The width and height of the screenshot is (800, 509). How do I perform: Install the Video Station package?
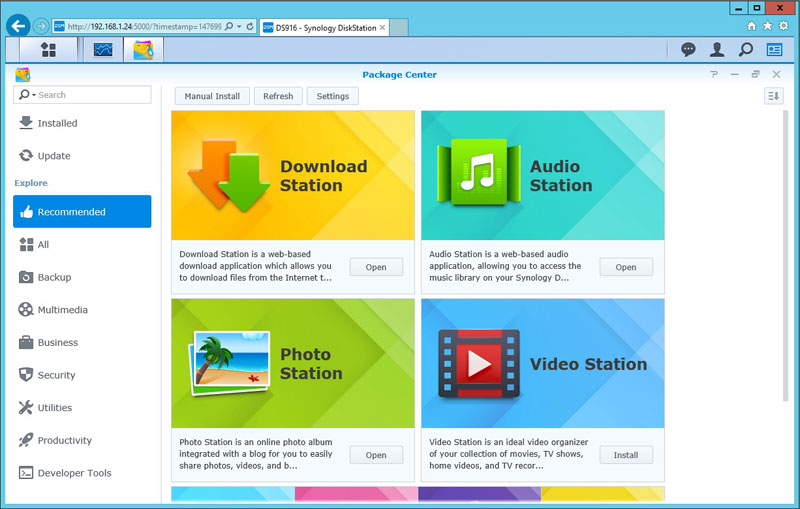(x=625, y=455)
